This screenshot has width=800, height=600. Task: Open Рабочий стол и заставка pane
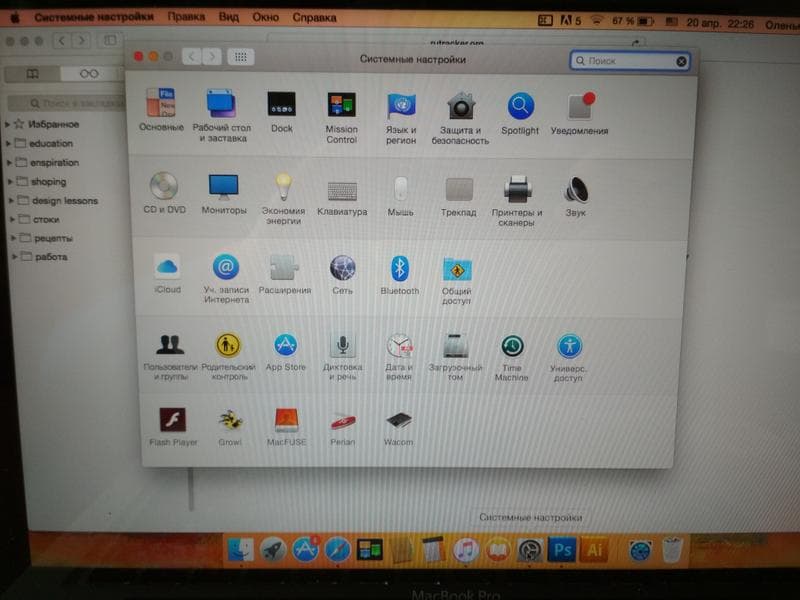[221, 115]
